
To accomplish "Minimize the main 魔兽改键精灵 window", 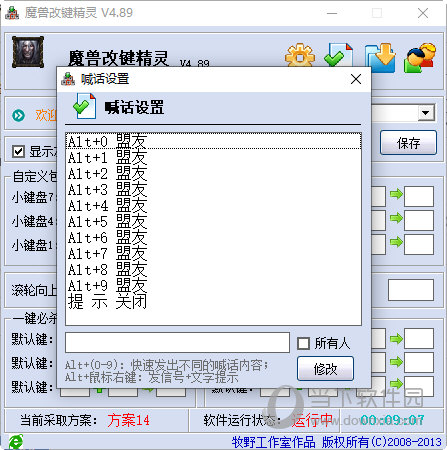I will point(332,13).
